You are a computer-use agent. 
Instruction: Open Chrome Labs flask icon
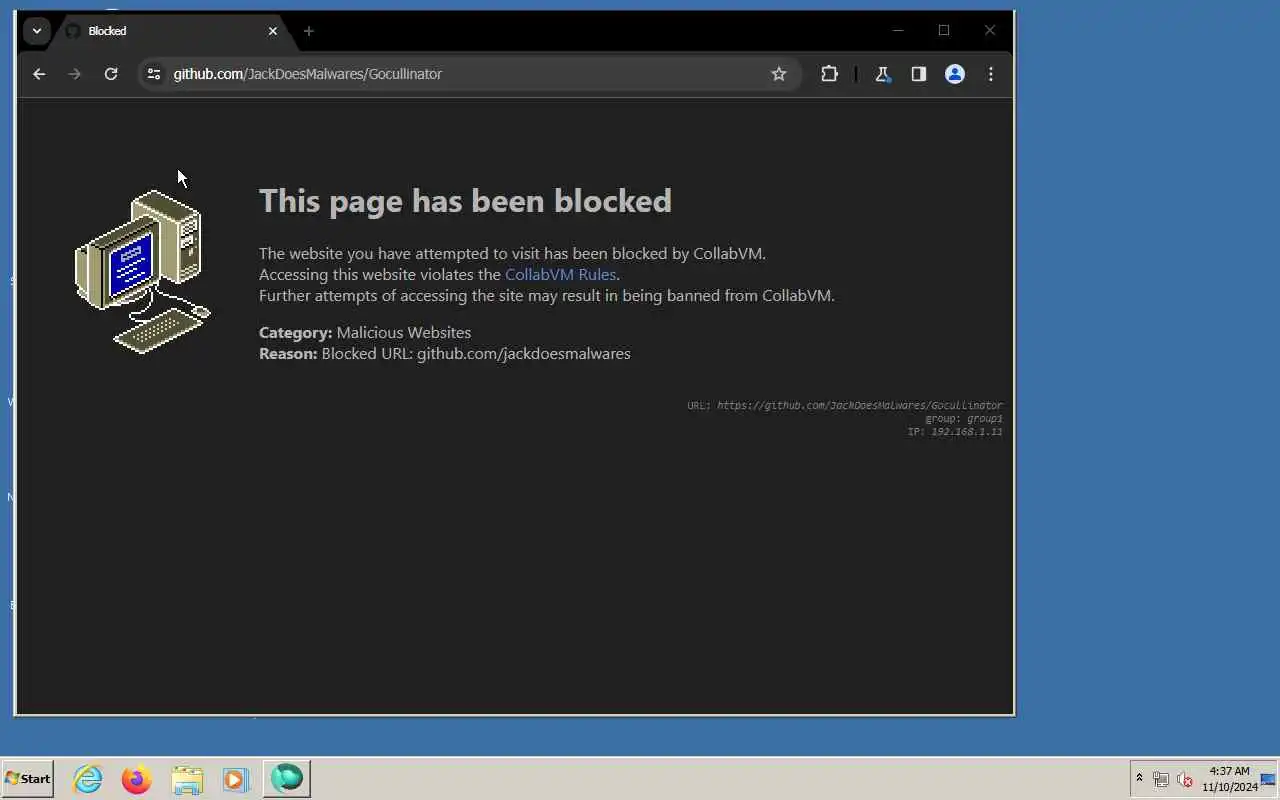(x=883, y=74)
